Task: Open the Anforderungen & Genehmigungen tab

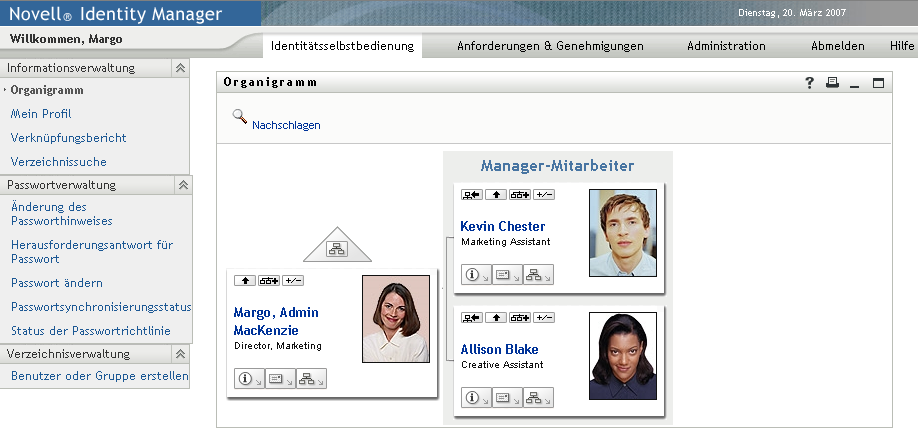Action: coord(550,46)
